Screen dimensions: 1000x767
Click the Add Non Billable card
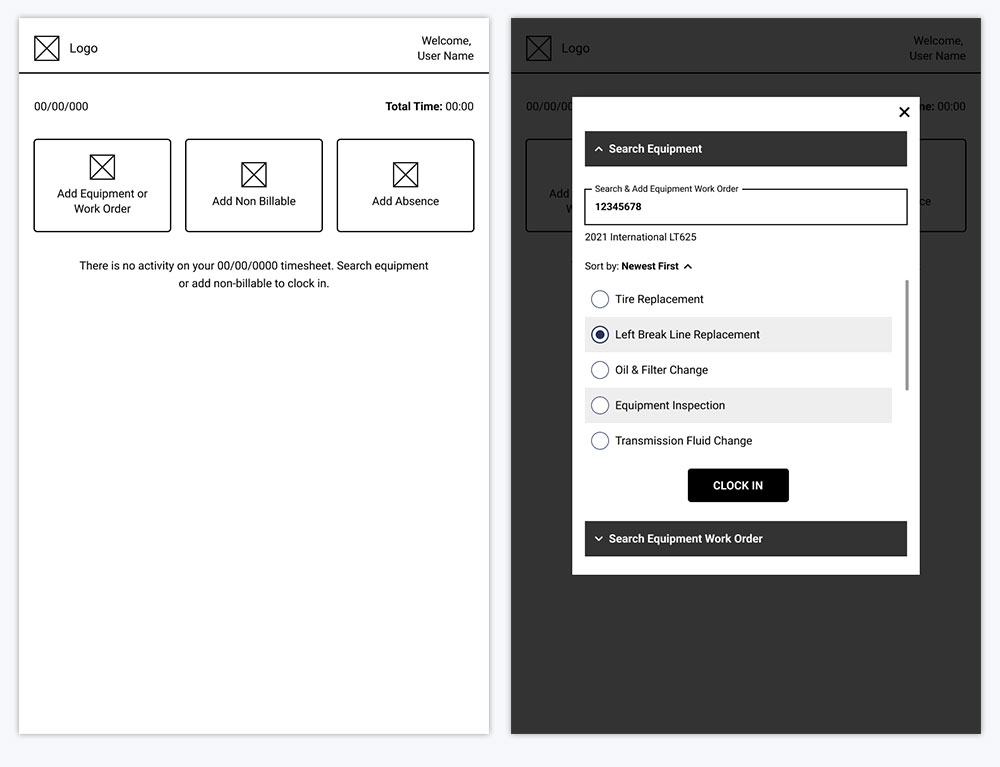253,185
